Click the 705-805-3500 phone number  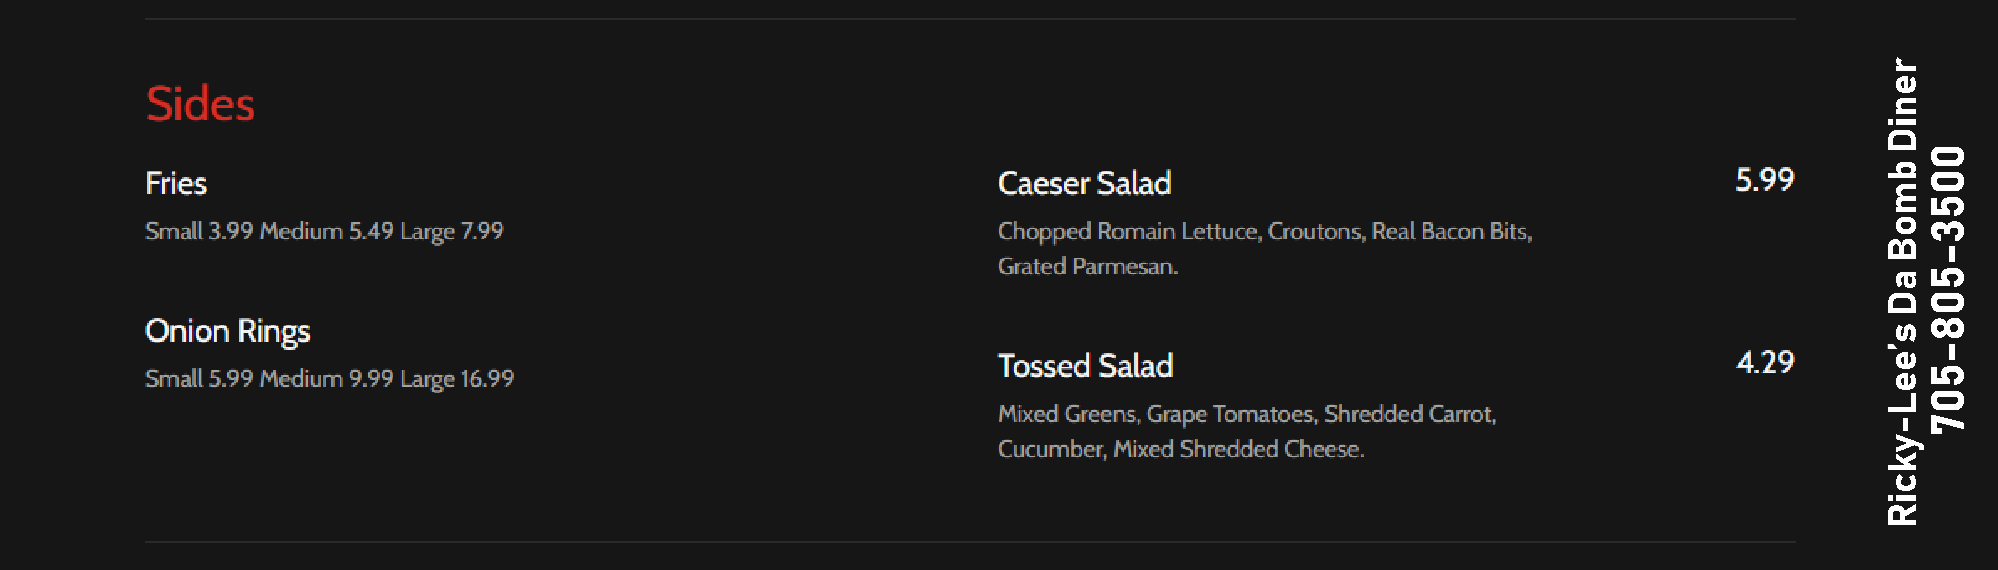click(x=1948, y=290)
